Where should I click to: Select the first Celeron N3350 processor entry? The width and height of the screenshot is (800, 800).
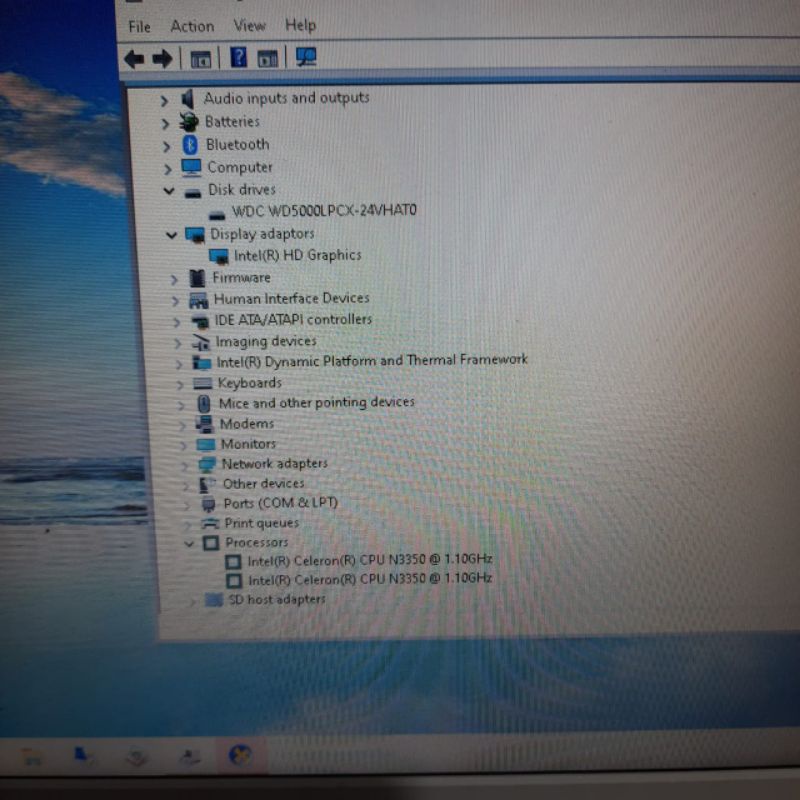pos(370,560)
